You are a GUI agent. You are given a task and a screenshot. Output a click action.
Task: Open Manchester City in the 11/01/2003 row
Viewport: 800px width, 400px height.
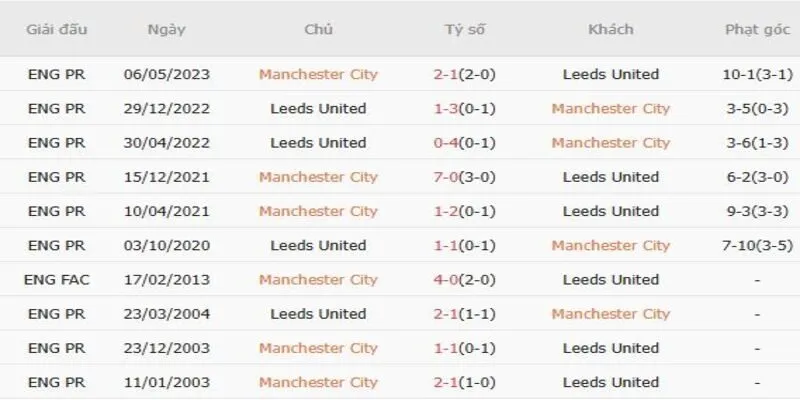(x=318, y=382)
